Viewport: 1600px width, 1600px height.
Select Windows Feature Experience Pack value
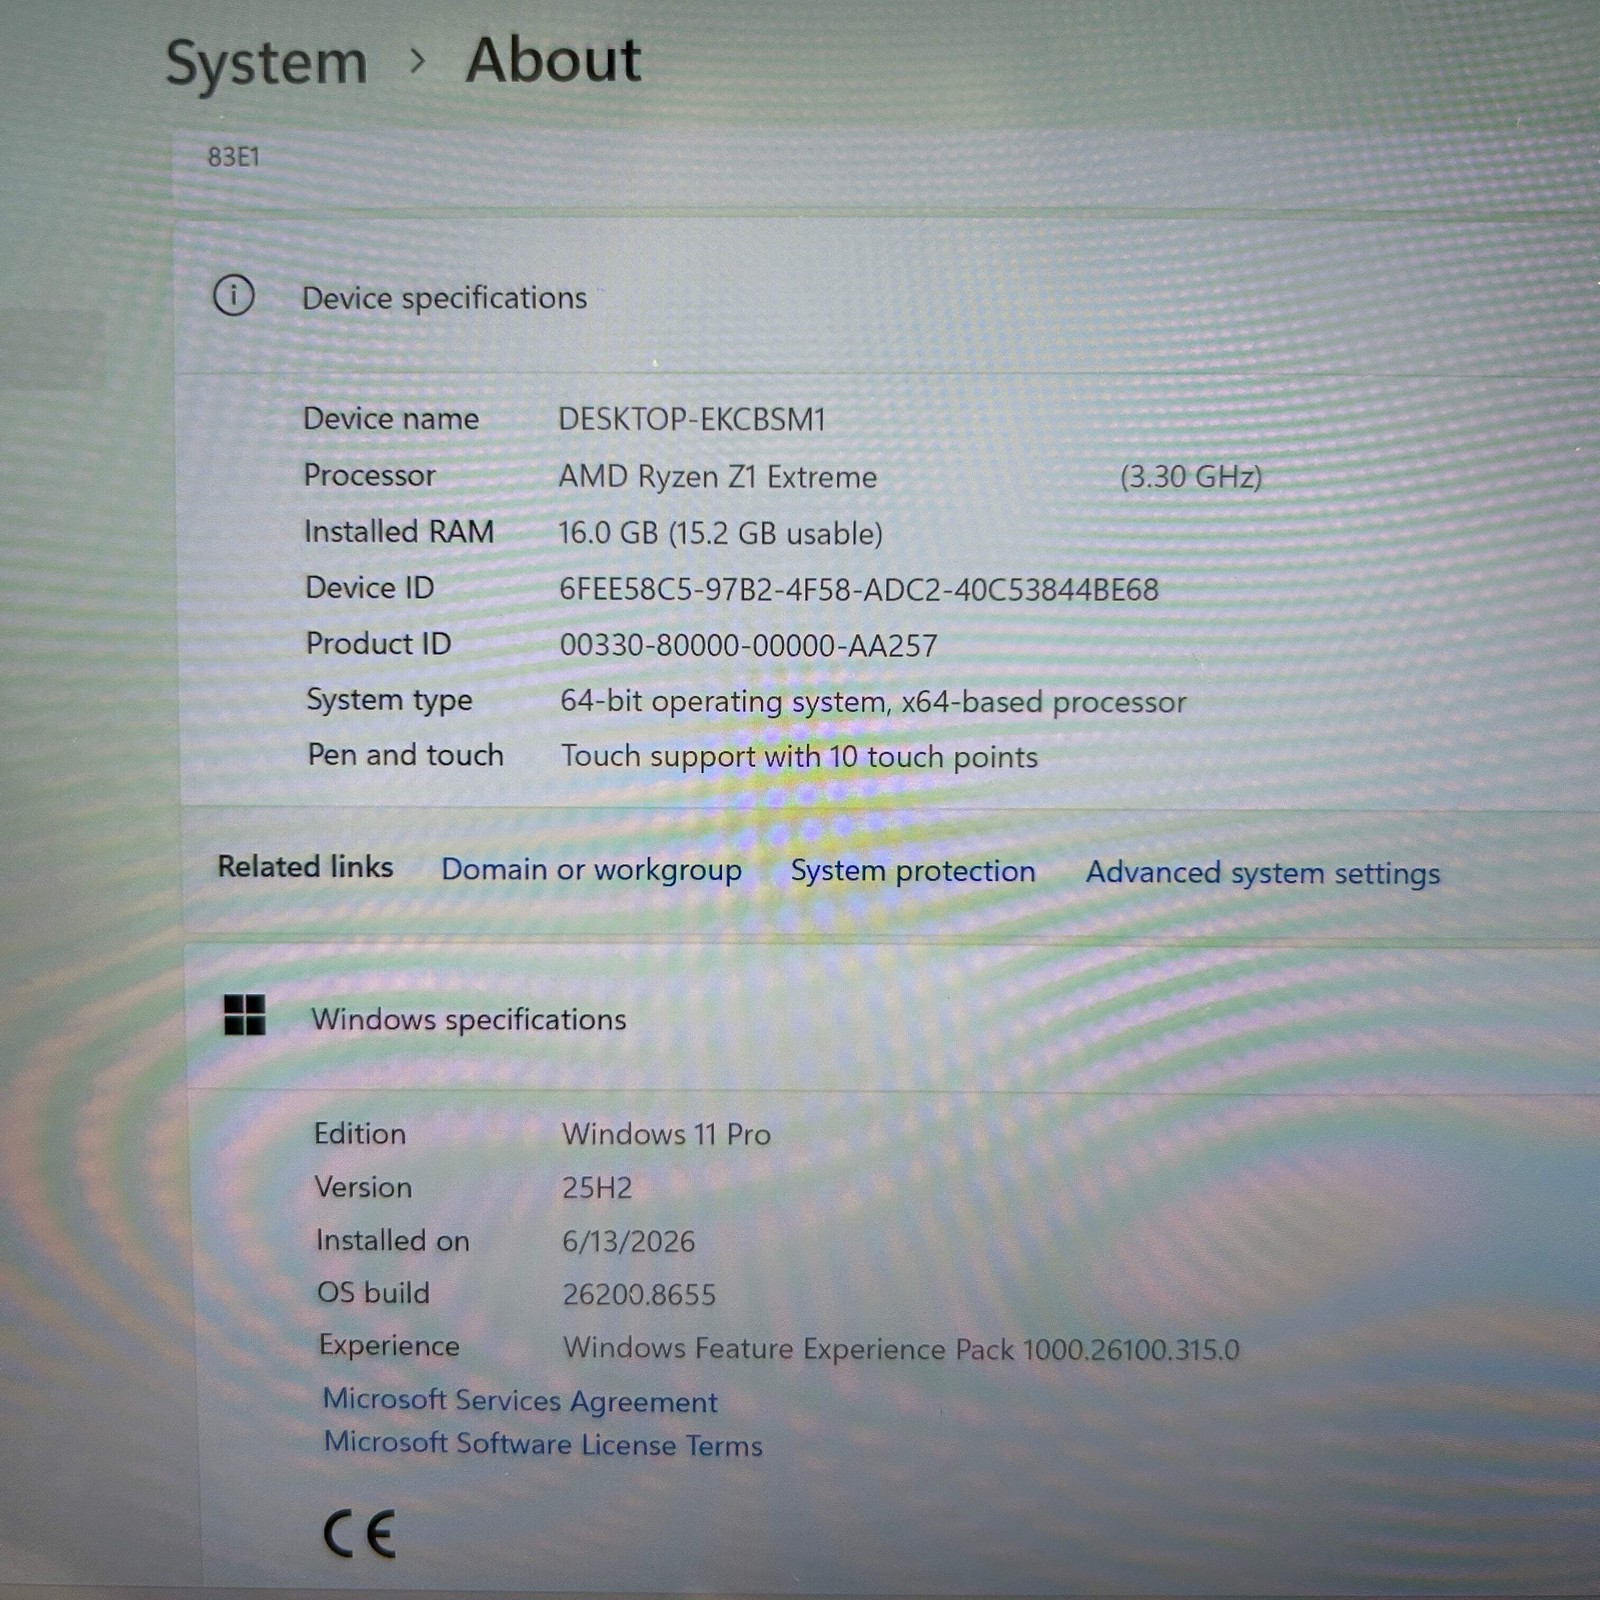click(x=901, y=1349)
